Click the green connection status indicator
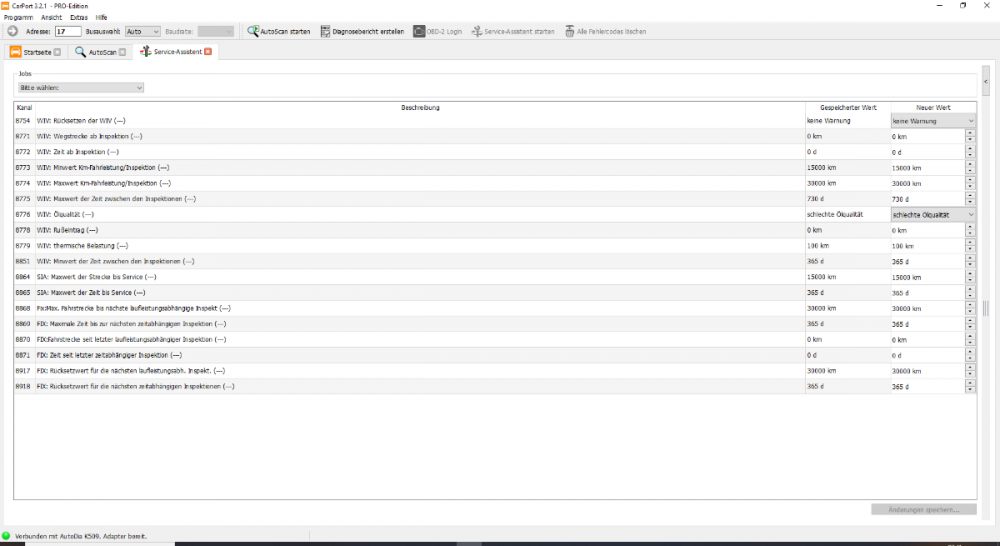Screen dimensions: 1000x546 click(x=6, y=536)
